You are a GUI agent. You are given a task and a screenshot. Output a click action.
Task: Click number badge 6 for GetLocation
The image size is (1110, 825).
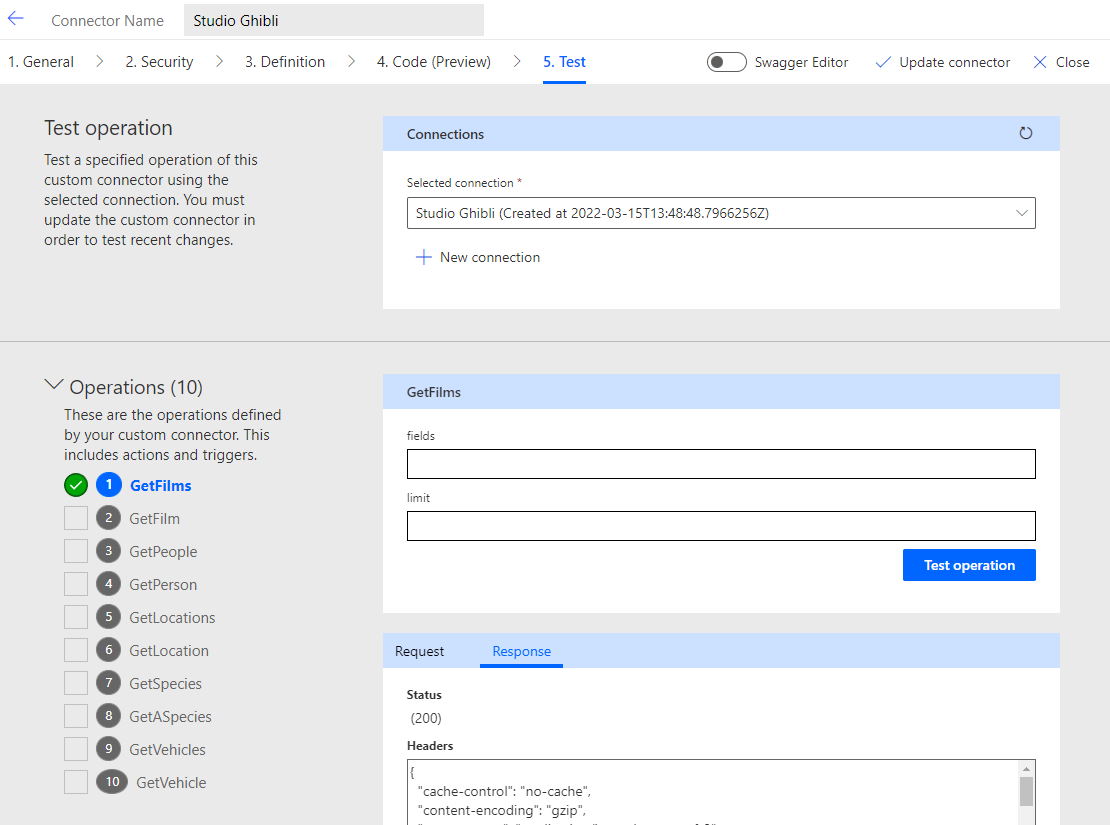(x=108, y=650)
